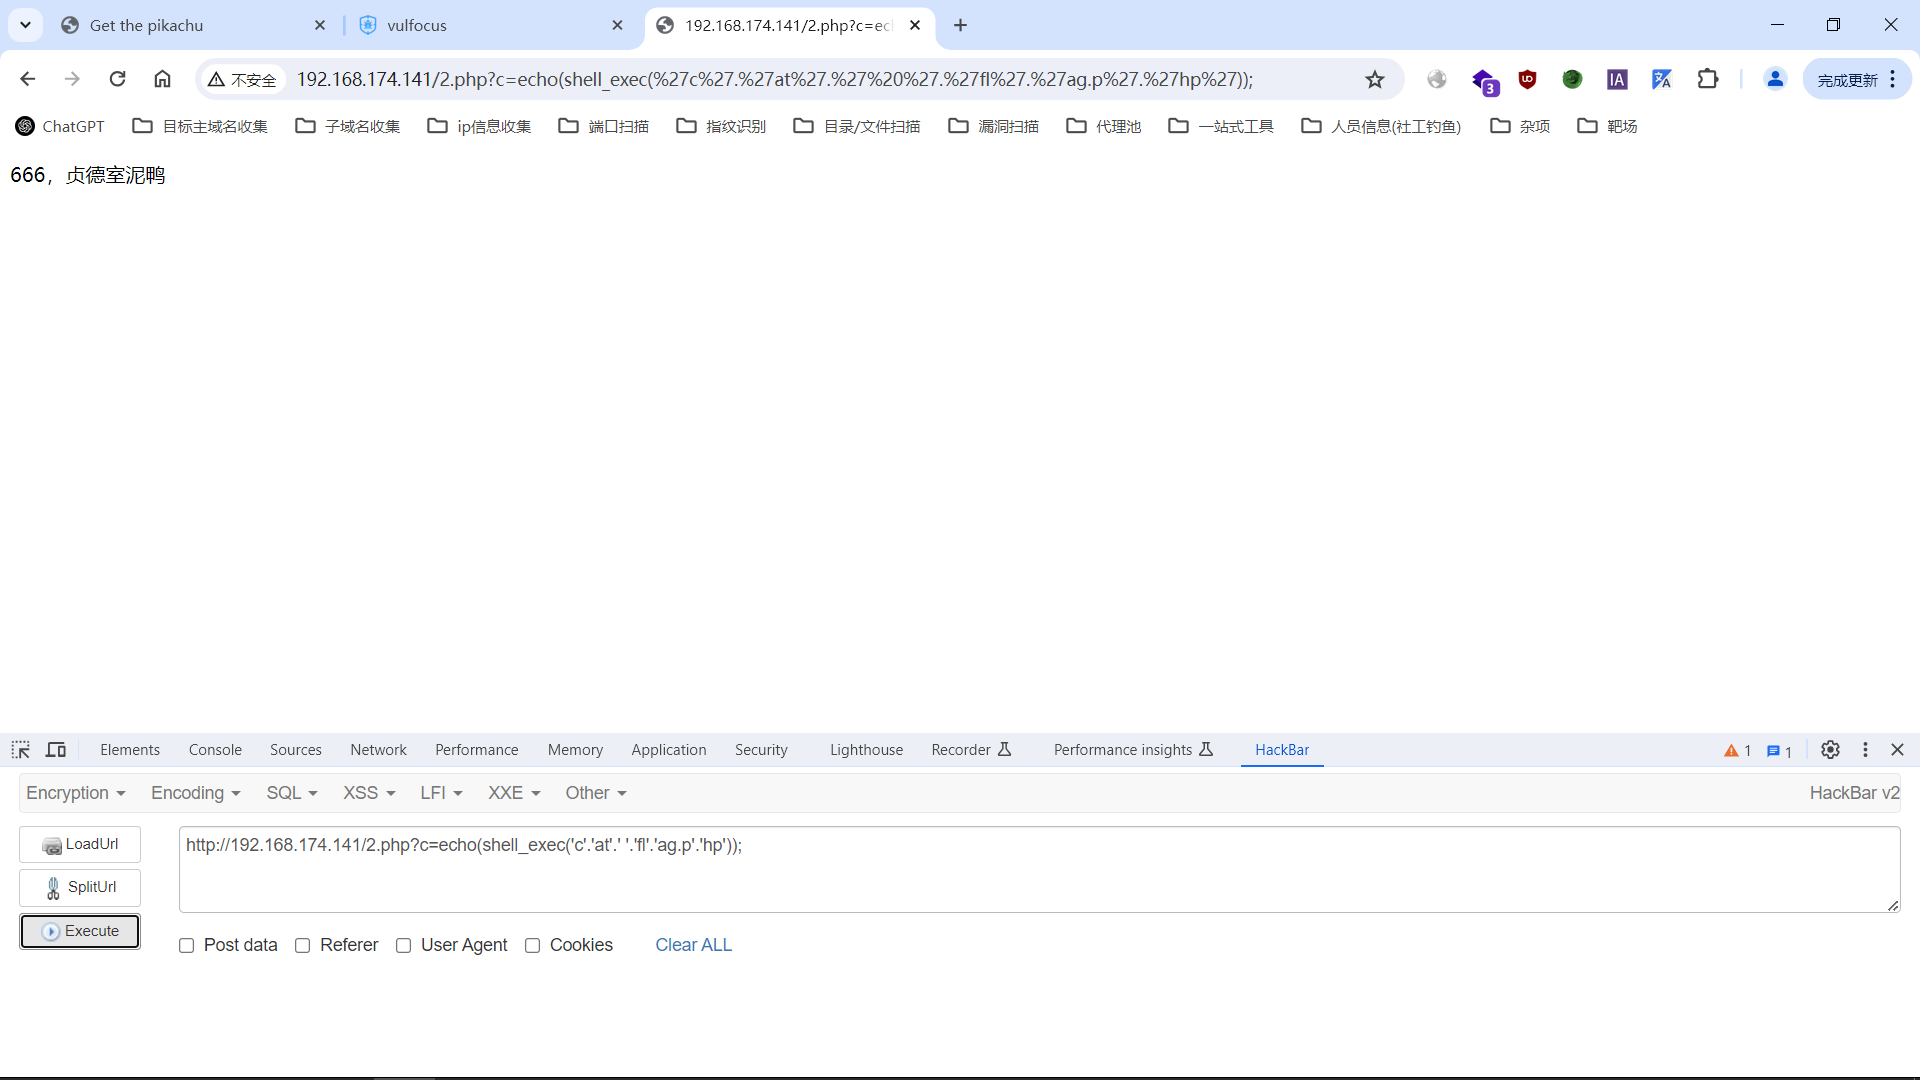Open the SQL dropdown menu
Screen dimensions: 1920x1080
(x=292, y=793)
